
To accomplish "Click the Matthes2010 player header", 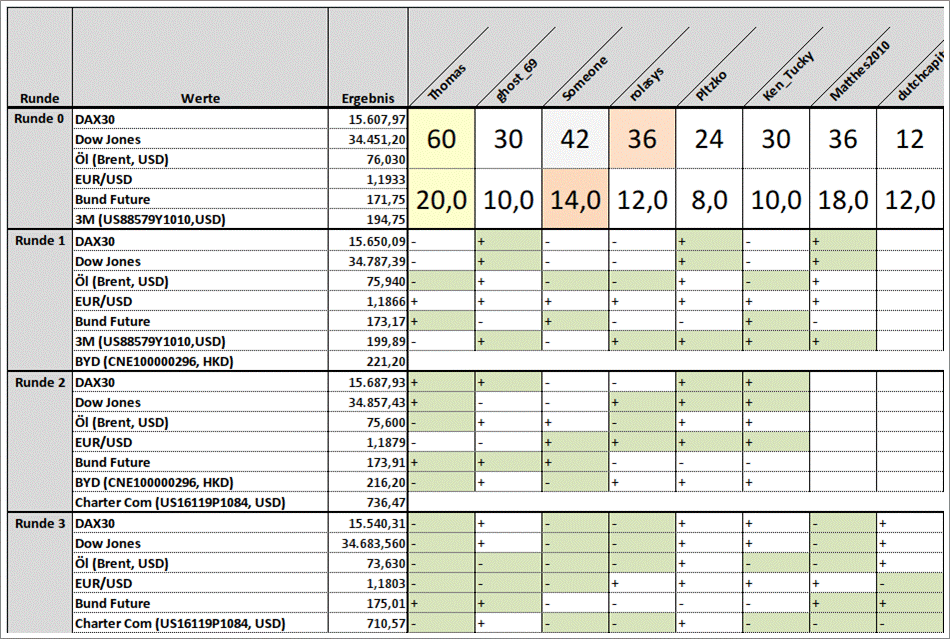I will tap(859, 71).
